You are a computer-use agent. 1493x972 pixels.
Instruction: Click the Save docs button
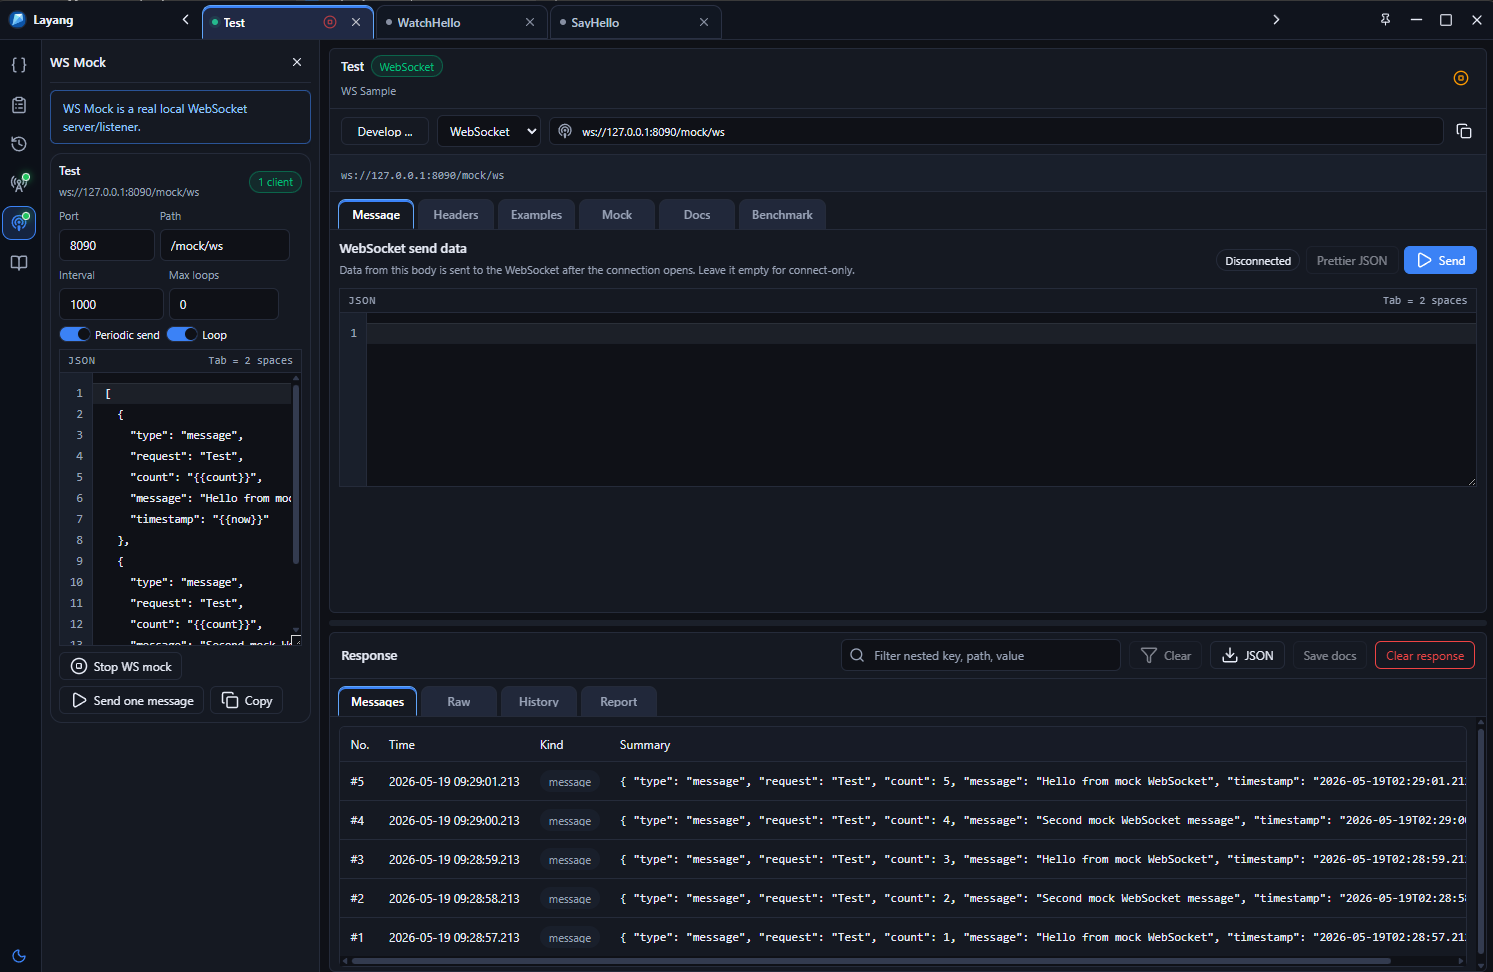pyautogui.click(x=1329, y=656)
